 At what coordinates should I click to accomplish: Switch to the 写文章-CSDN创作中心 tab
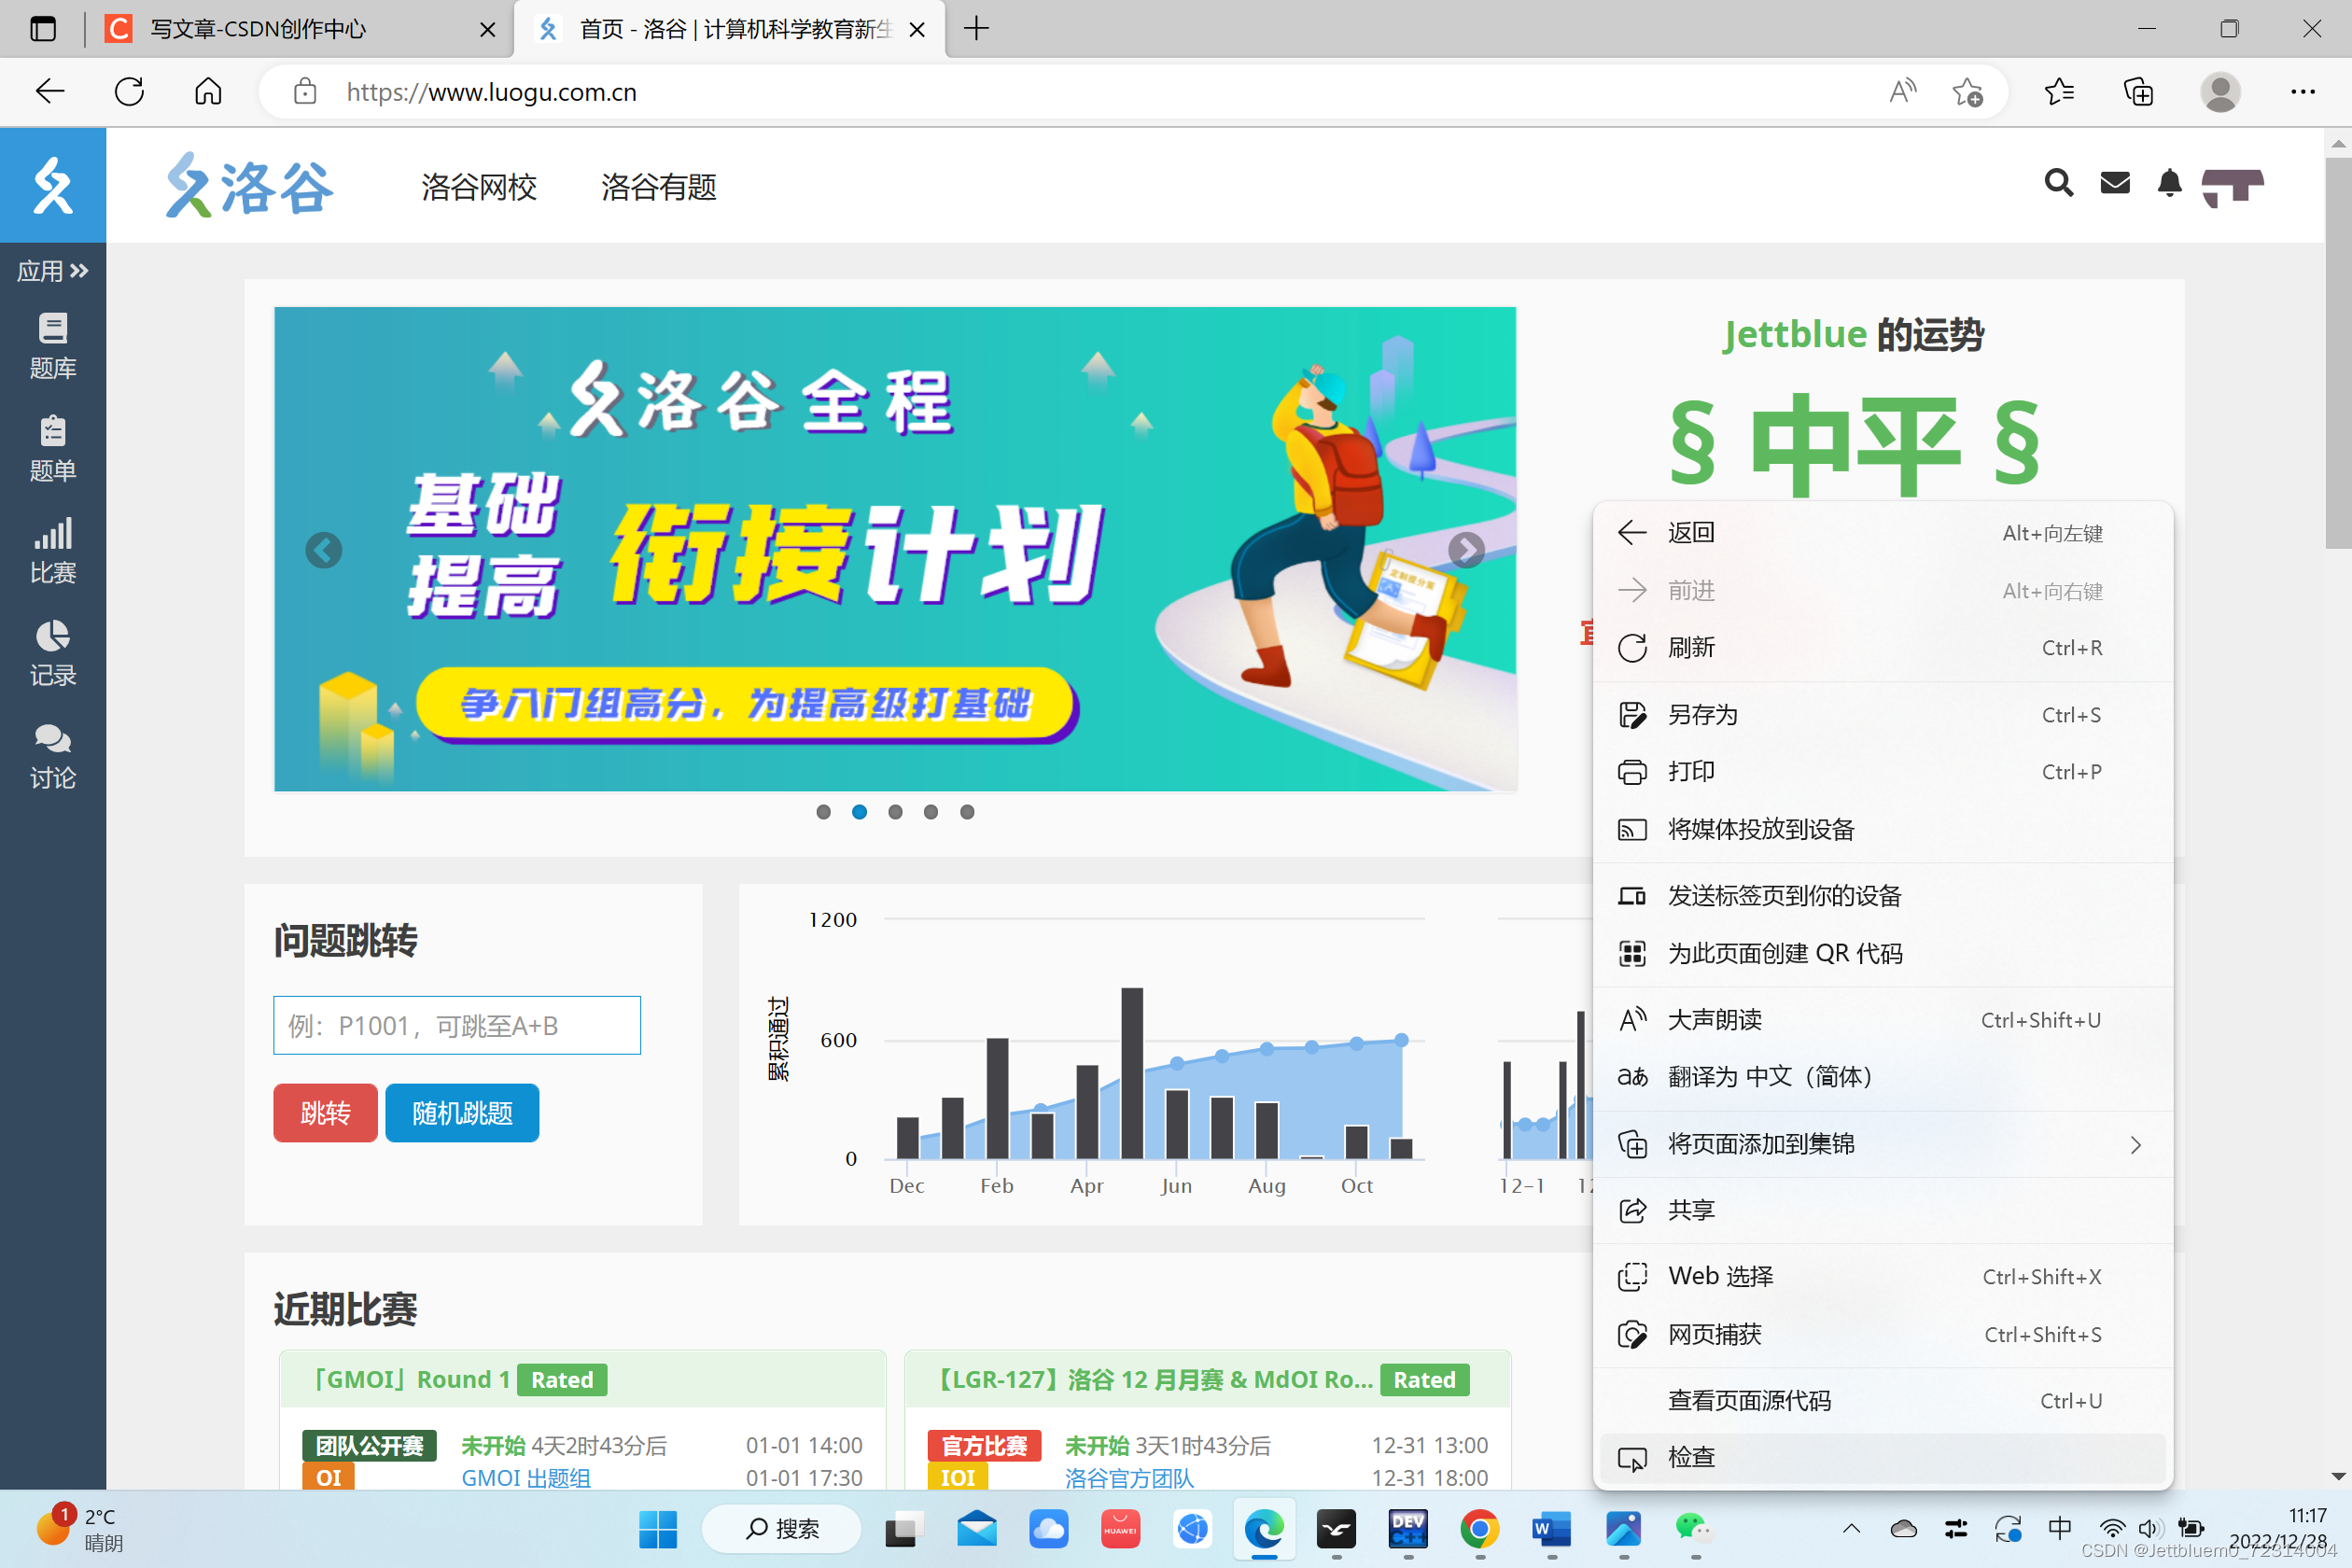pos(258,29)
